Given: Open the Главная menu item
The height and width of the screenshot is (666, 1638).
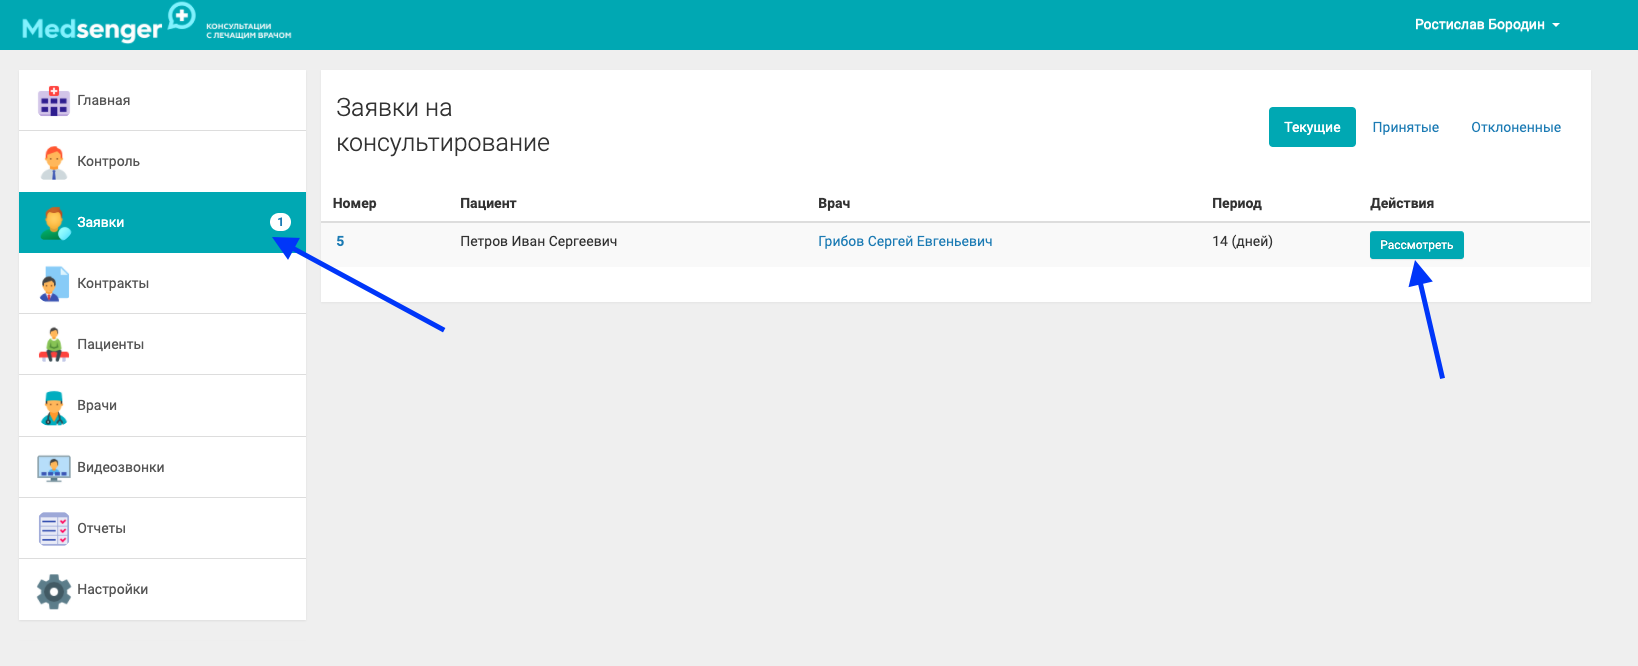Looking at the screenshot, I should pyautogui.click(x=104, y=100).
